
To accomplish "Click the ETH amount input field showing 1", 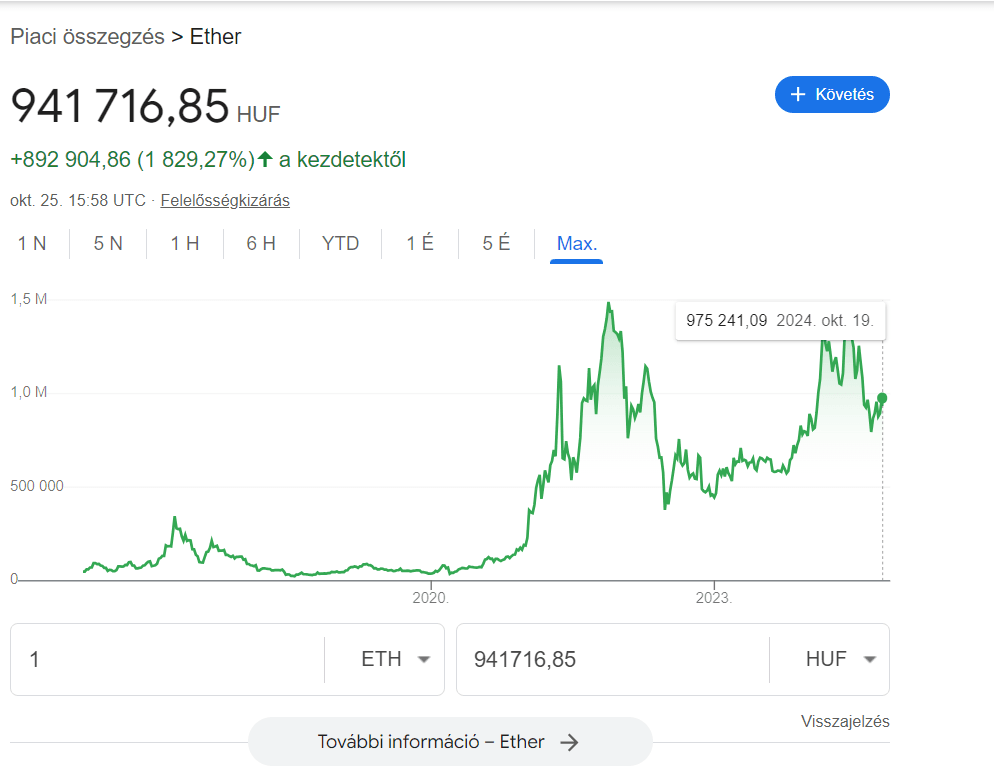I will pyautogui.click(x=150, y=659).
